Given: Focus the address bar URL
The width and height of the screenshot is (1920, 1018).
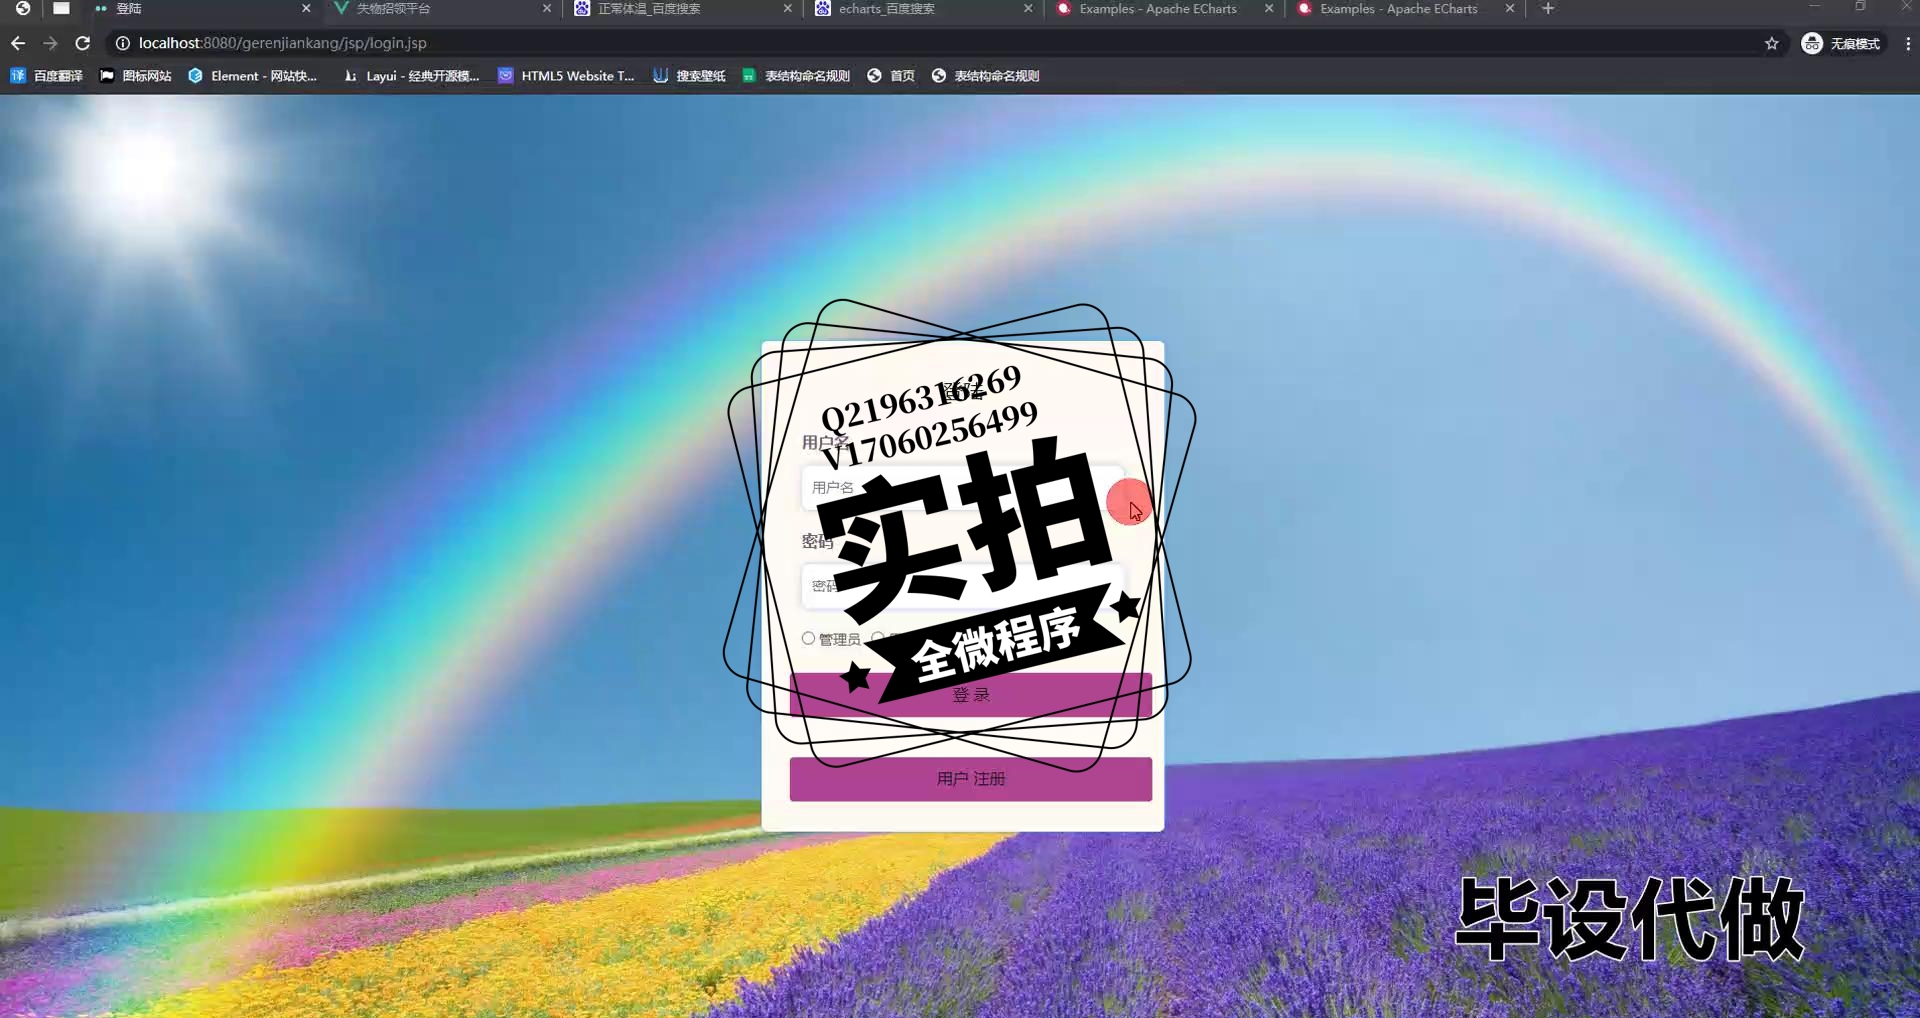Looking at the screenshot, I should coord(283,43).
